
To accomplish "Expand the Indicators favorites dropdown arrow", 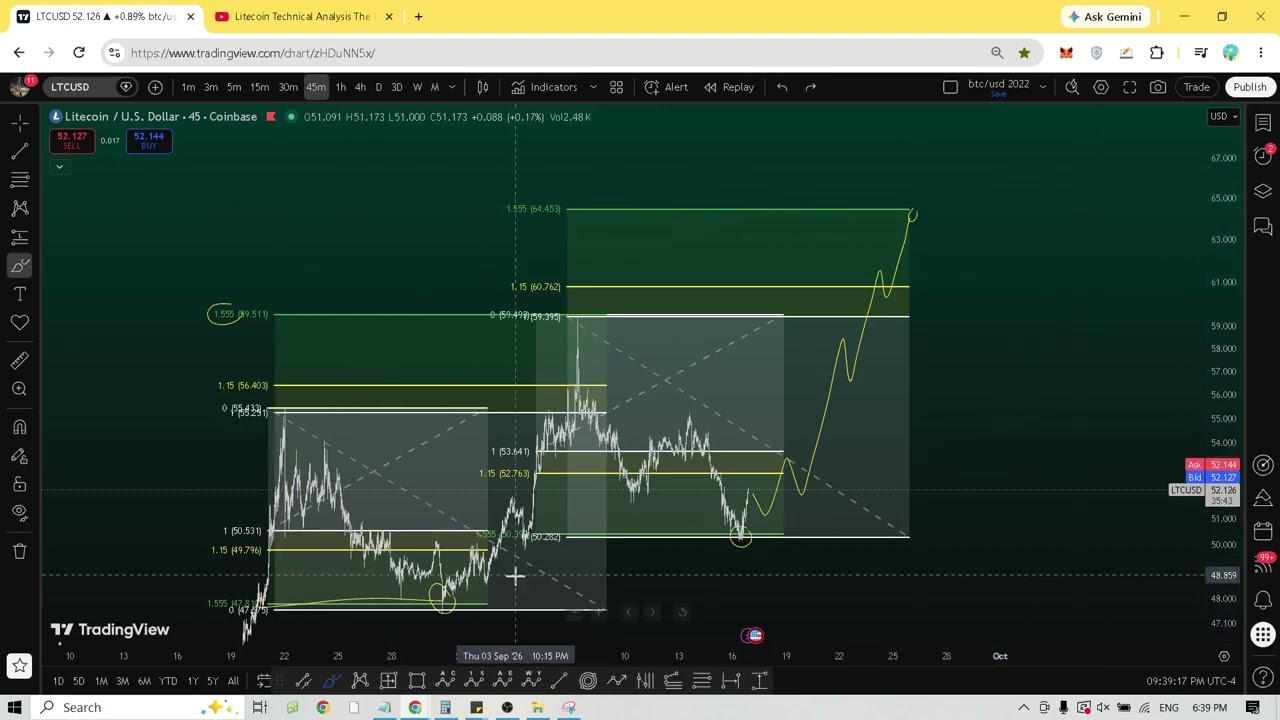I will [x=592, y=87].
